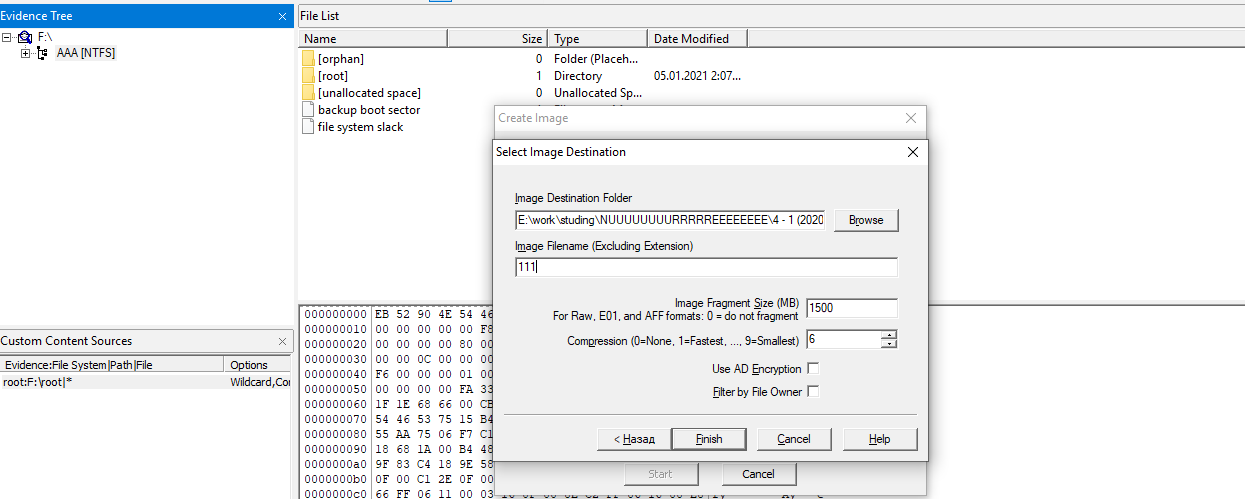Expand the AAA [NTFS] tree node

[x=25, y=53]
